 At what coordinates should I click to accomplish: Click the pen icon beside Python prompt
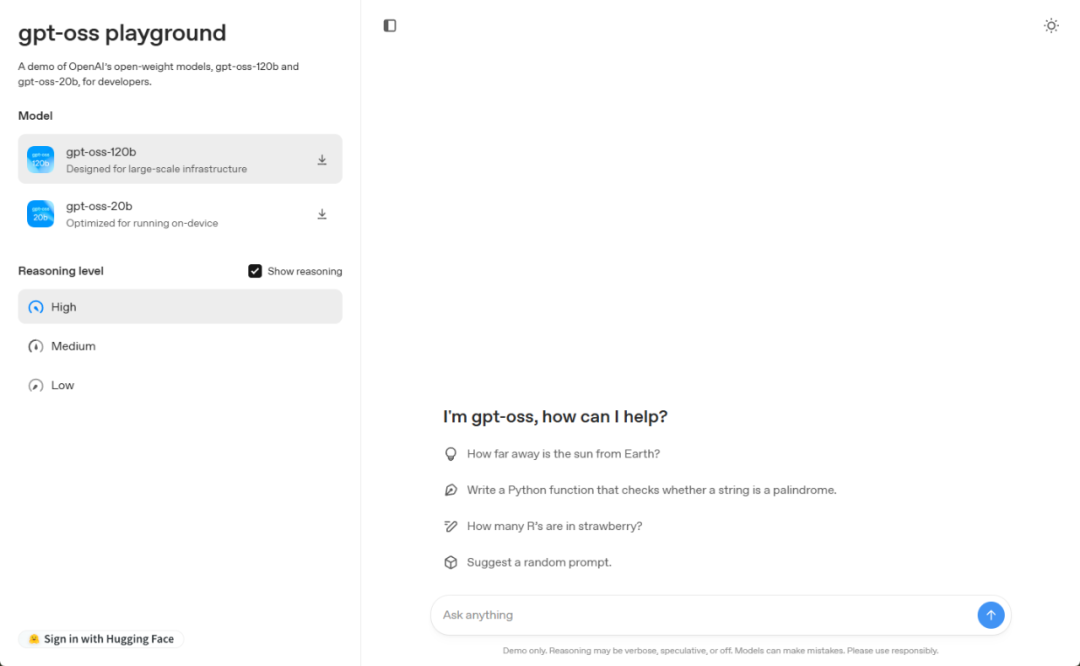(x=450, y=490)
